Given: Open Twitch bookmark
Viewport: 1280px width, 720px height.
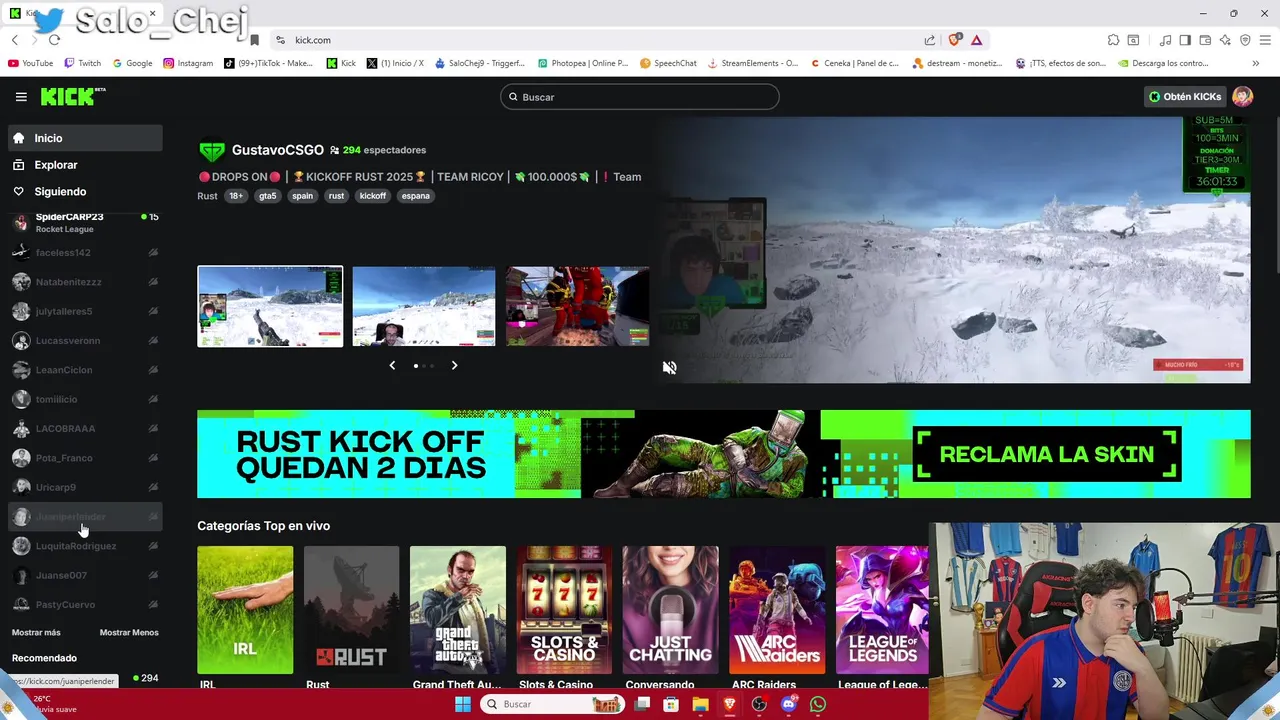Looking at the screenshot, I should point(82,63).
